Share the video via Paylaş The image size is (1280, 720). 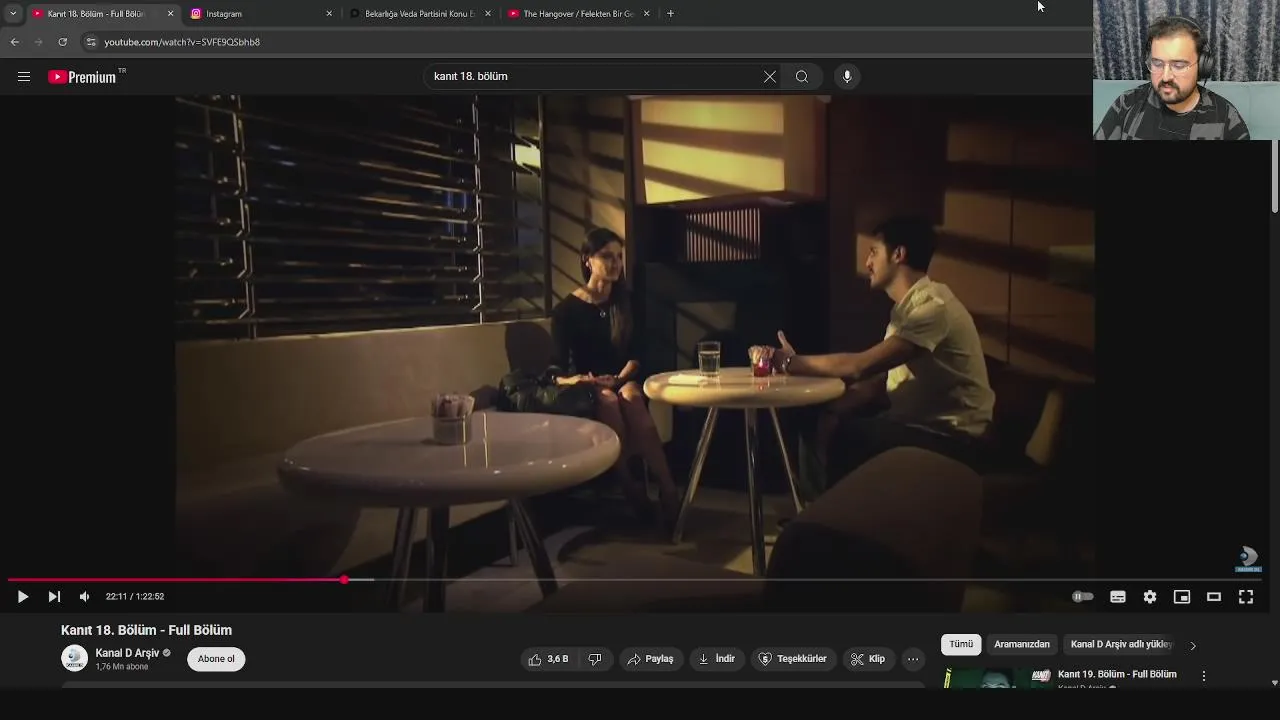click(650, 659)
